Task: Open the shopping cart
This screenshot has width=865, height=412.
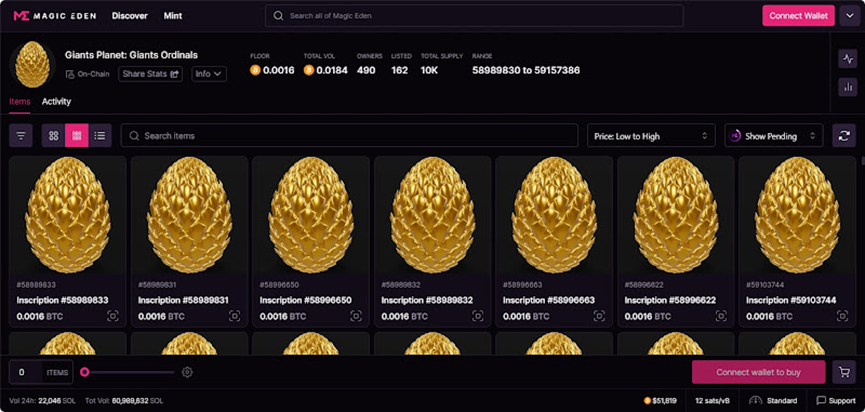Action: 846,372
